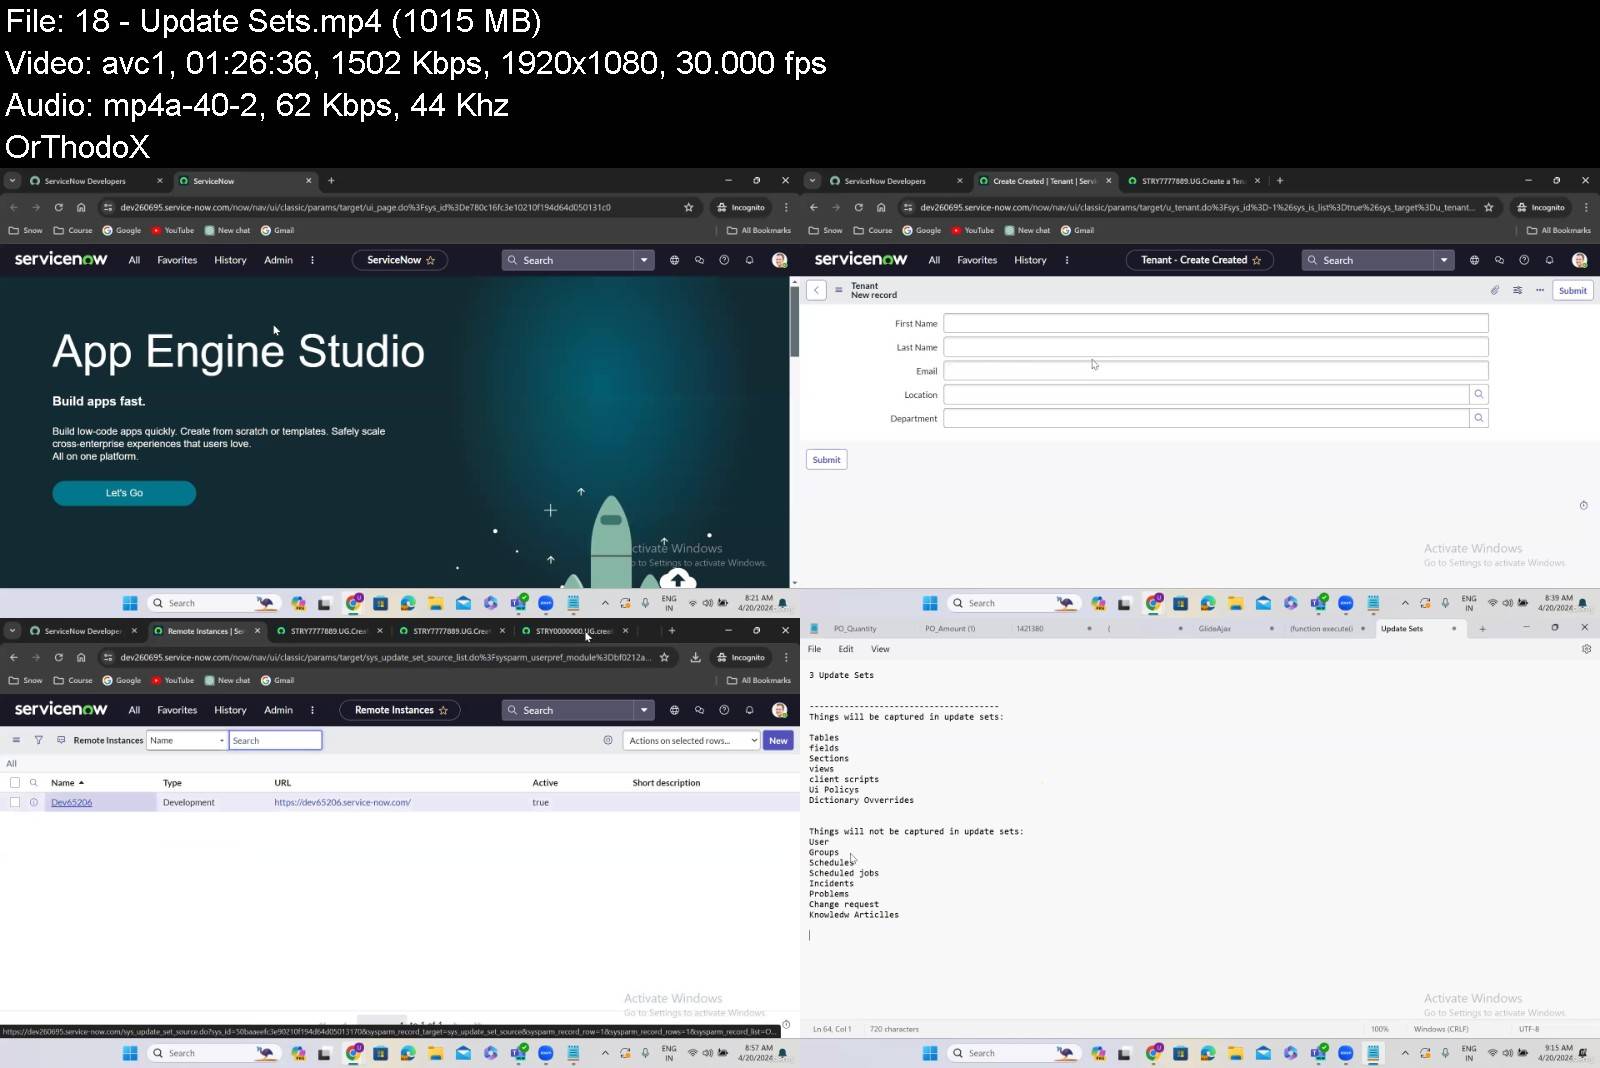Expand search dropdown arrow on the Tenant page header
This screenshot has width=1600, height=1068.
[1443, 260]
